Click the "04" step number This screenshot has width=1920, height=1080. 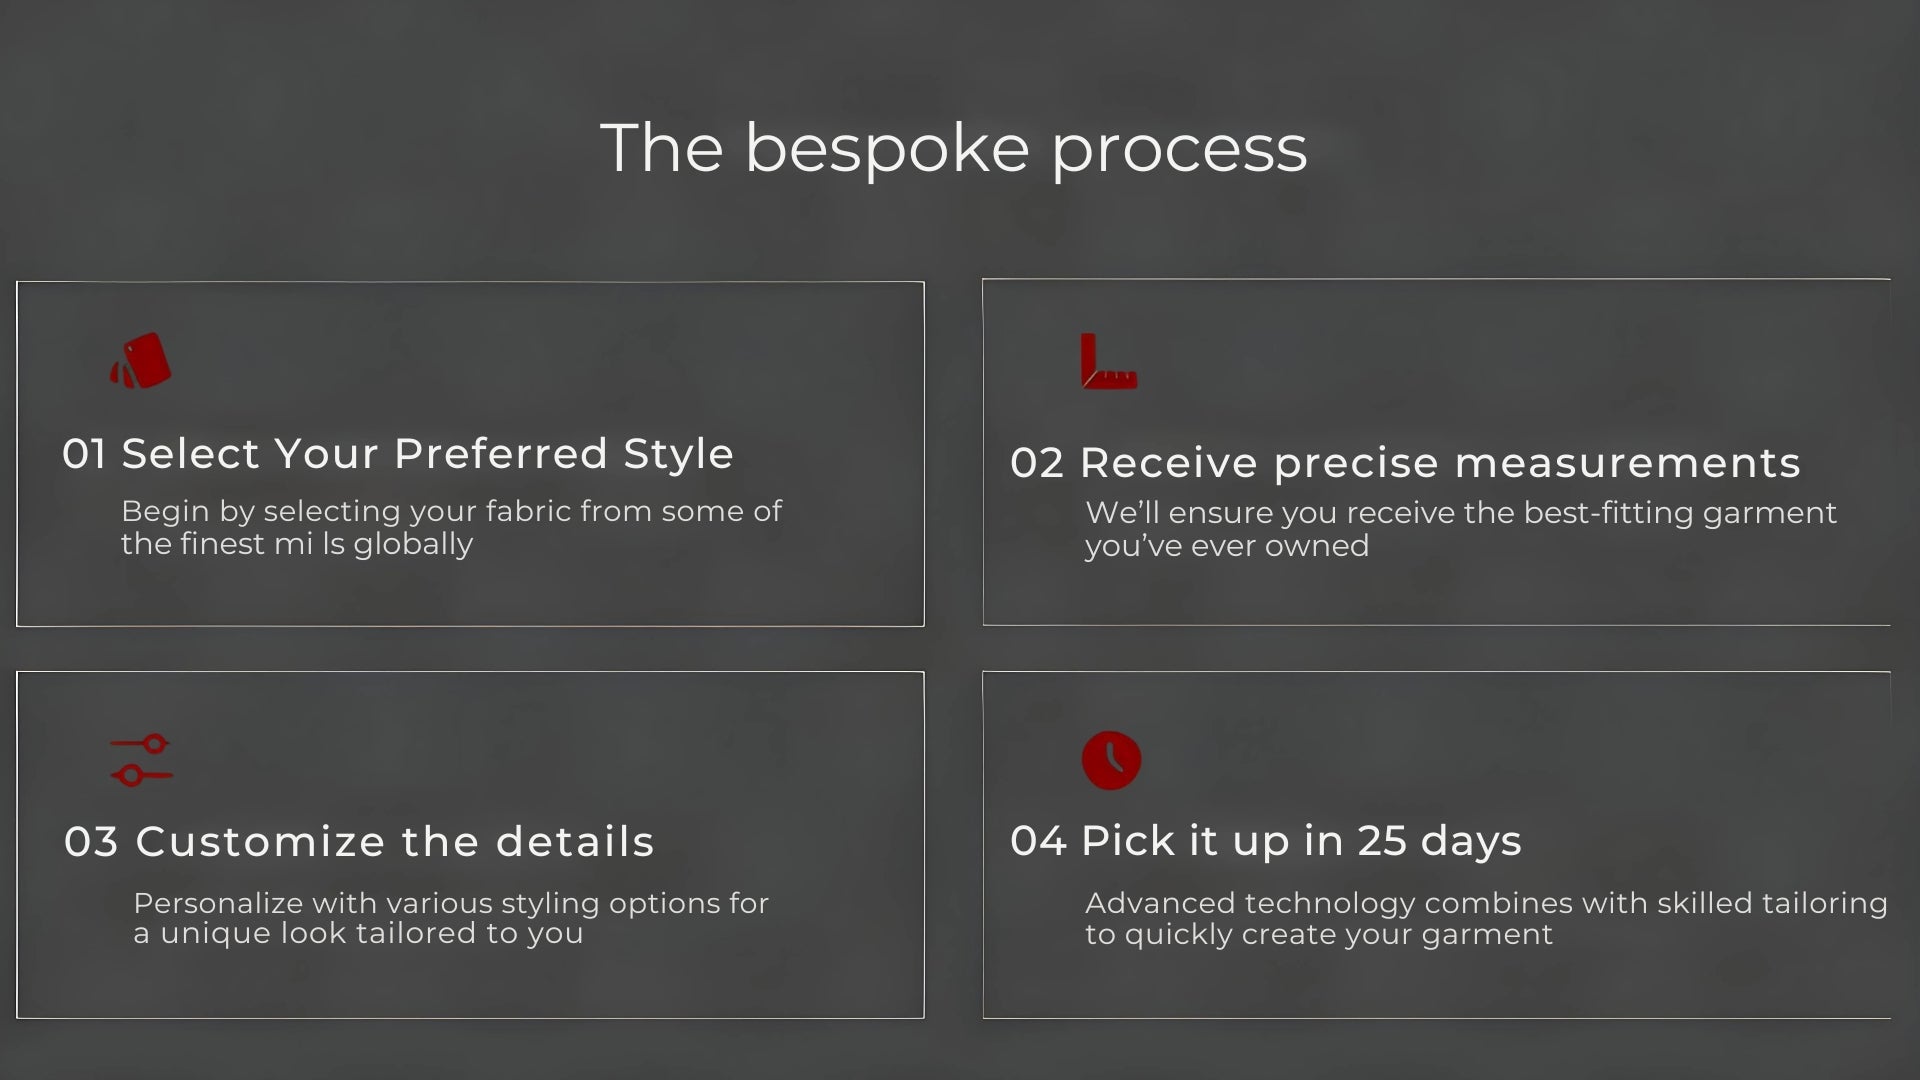click(1038, 842)
